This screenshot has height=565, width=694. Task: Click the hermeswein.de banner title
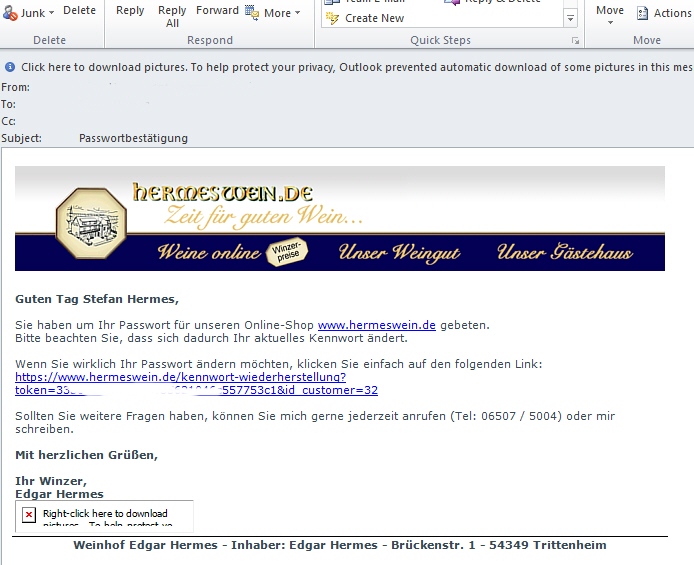(223, 193)
